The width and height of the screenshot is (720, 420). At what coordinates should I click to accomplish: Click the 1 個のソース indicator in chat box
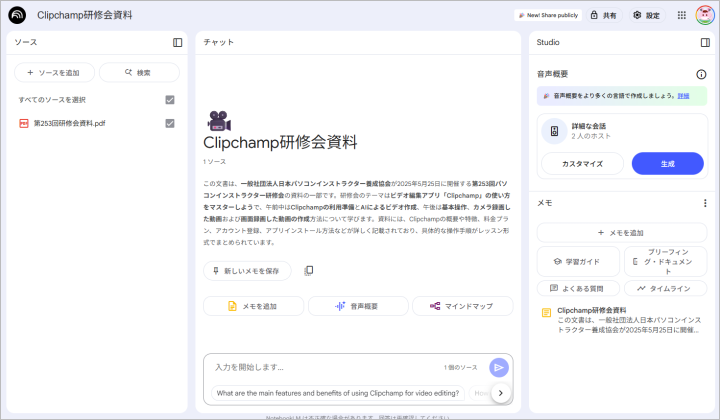tap(461, 367)
